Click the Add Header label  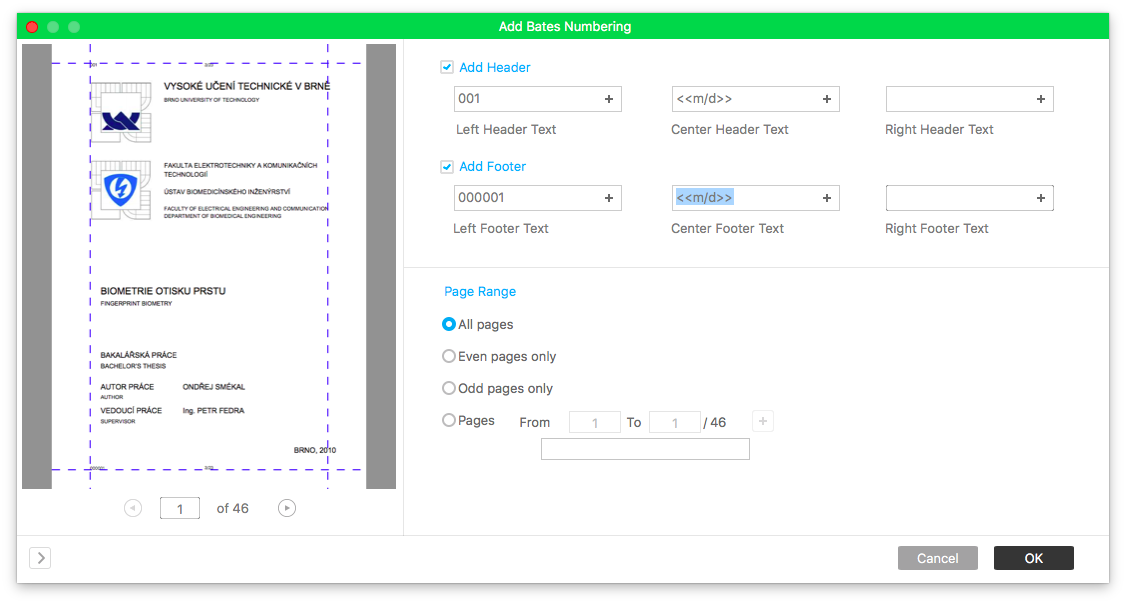pos(495,68)
